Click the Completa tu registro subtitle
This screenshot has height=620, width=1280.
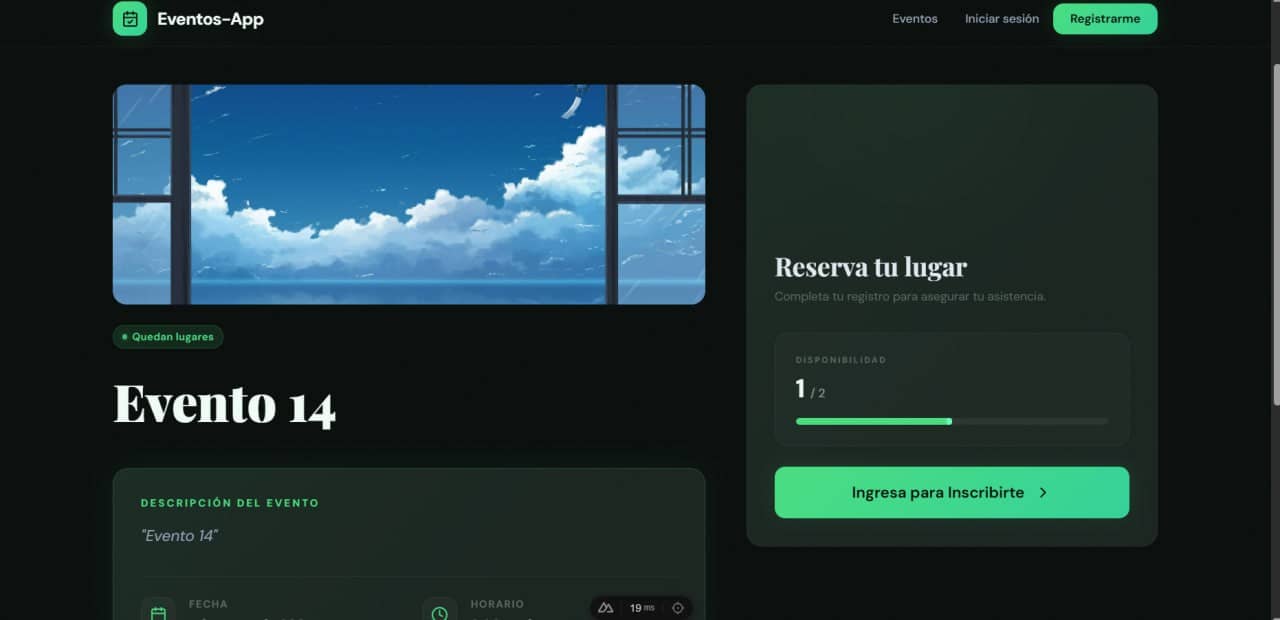tap(910, 296)
